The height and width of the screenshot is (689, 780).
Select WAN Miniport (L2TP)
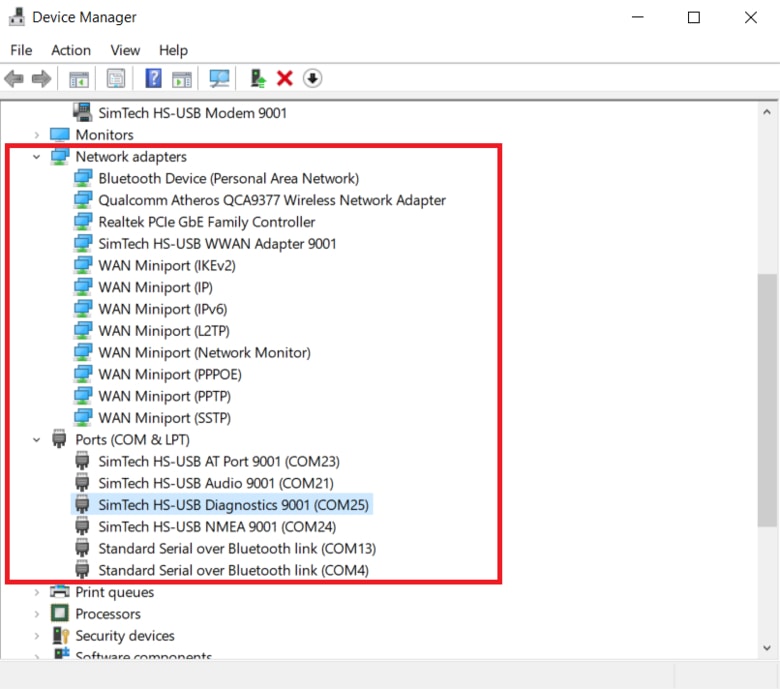(164, 331)
